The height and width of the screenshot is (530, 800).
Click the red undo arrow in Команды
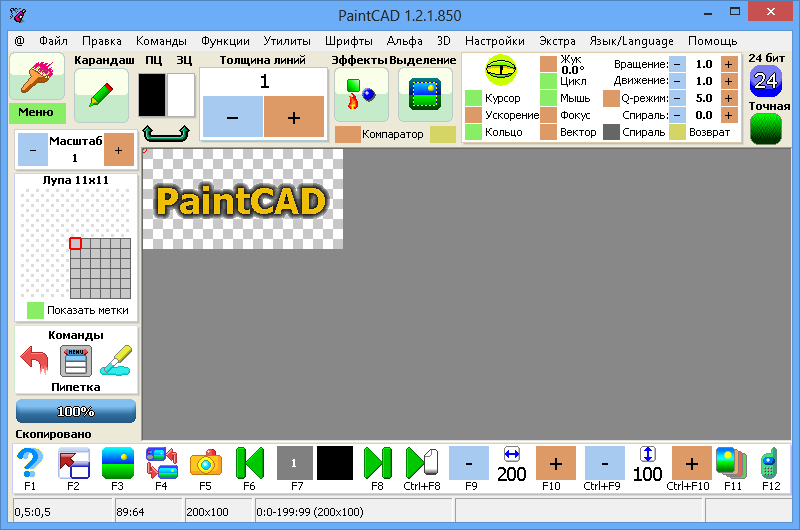34,360
